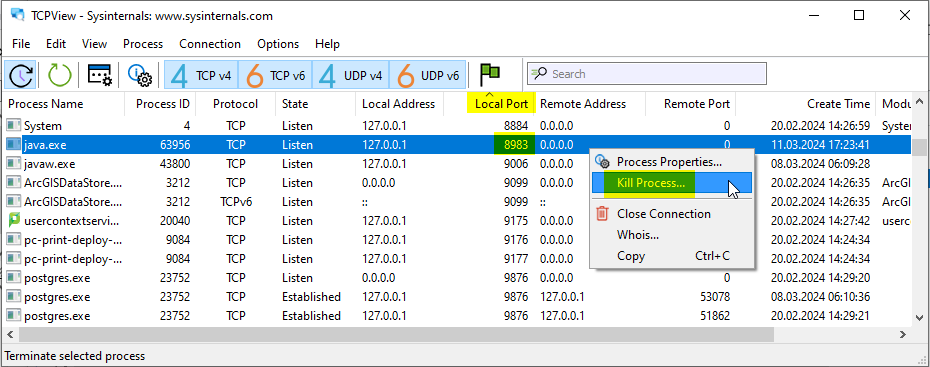Sort by Remote Port column header
The height and width of the screenshot is (367, 930).
point(690,104)
